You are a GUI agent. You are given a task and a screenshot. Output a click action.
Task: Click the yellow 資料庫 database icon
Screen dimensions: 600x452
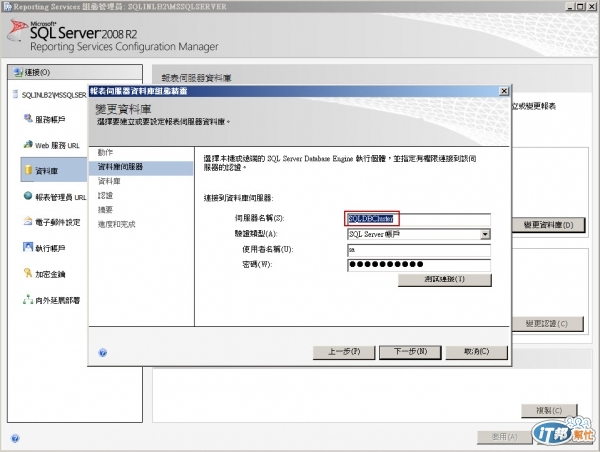[28, 170]
